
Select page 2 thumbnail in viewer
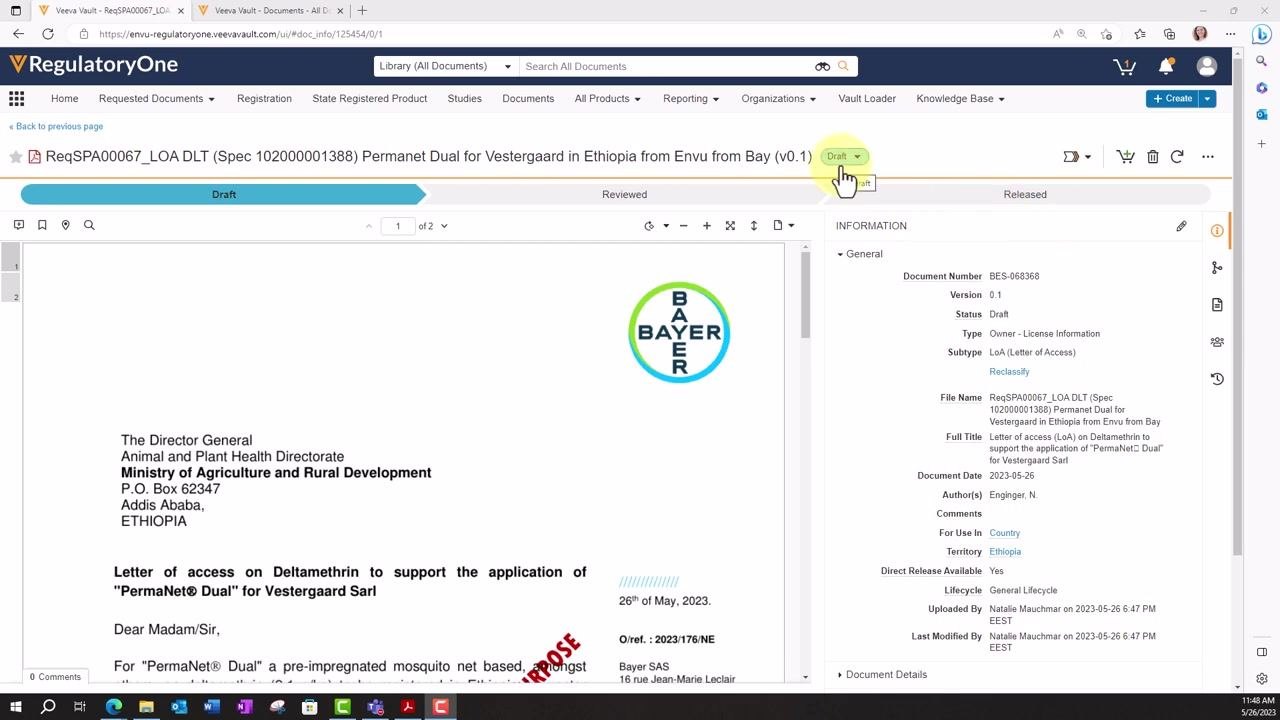click(x=10, y=288)
